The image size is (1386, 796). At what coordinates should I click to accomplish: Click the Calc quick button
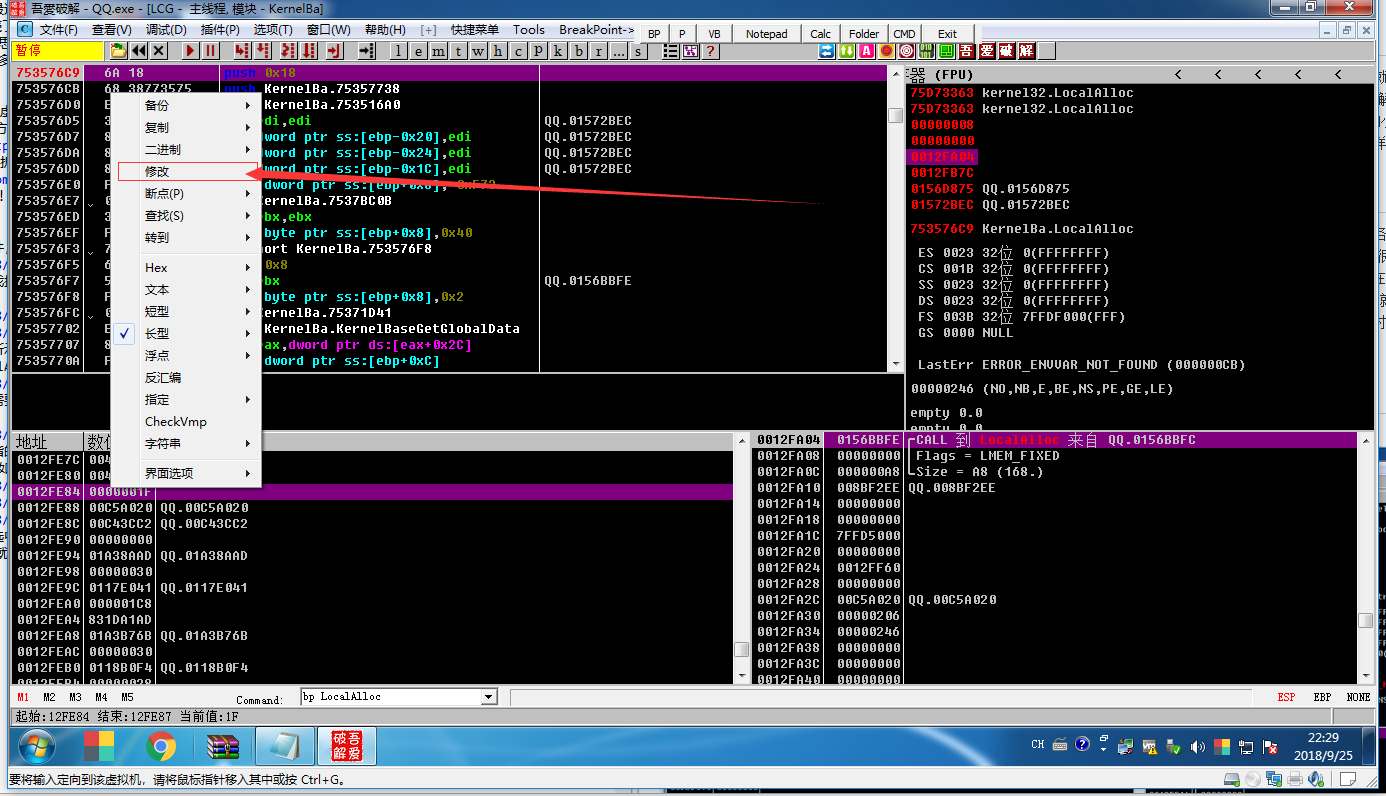[821, 33]
